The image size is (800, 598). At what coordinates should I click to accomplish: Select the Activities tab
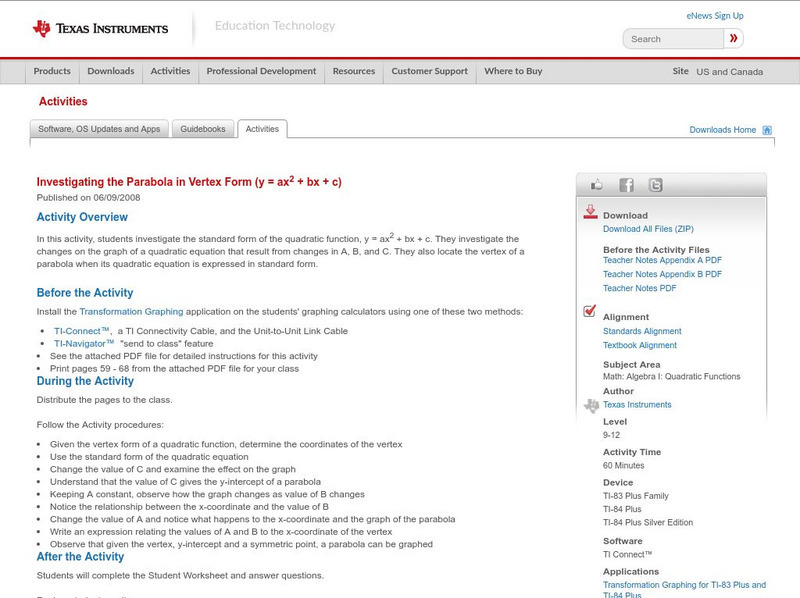pos(262,129)
